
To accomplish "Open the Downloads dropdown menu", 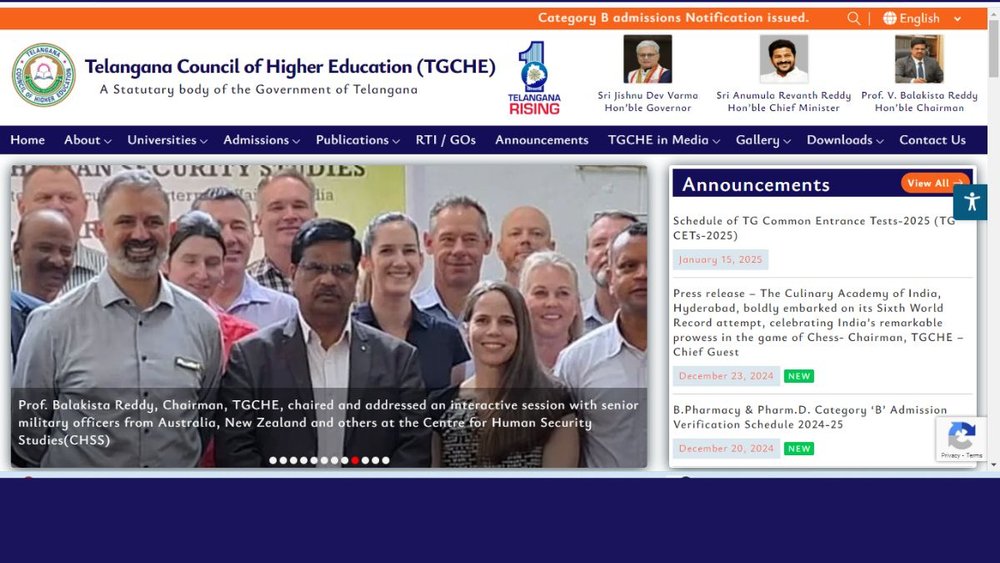I will 844,140.
